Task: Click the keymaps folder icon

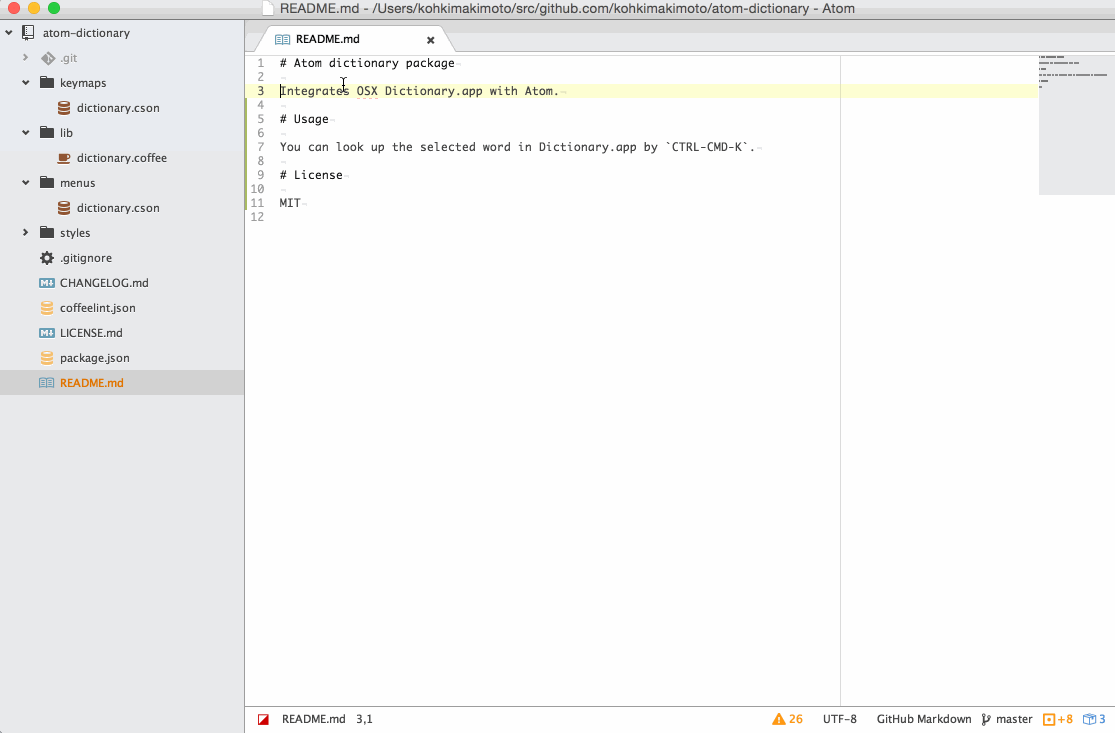Action: [x=47, y=82]
